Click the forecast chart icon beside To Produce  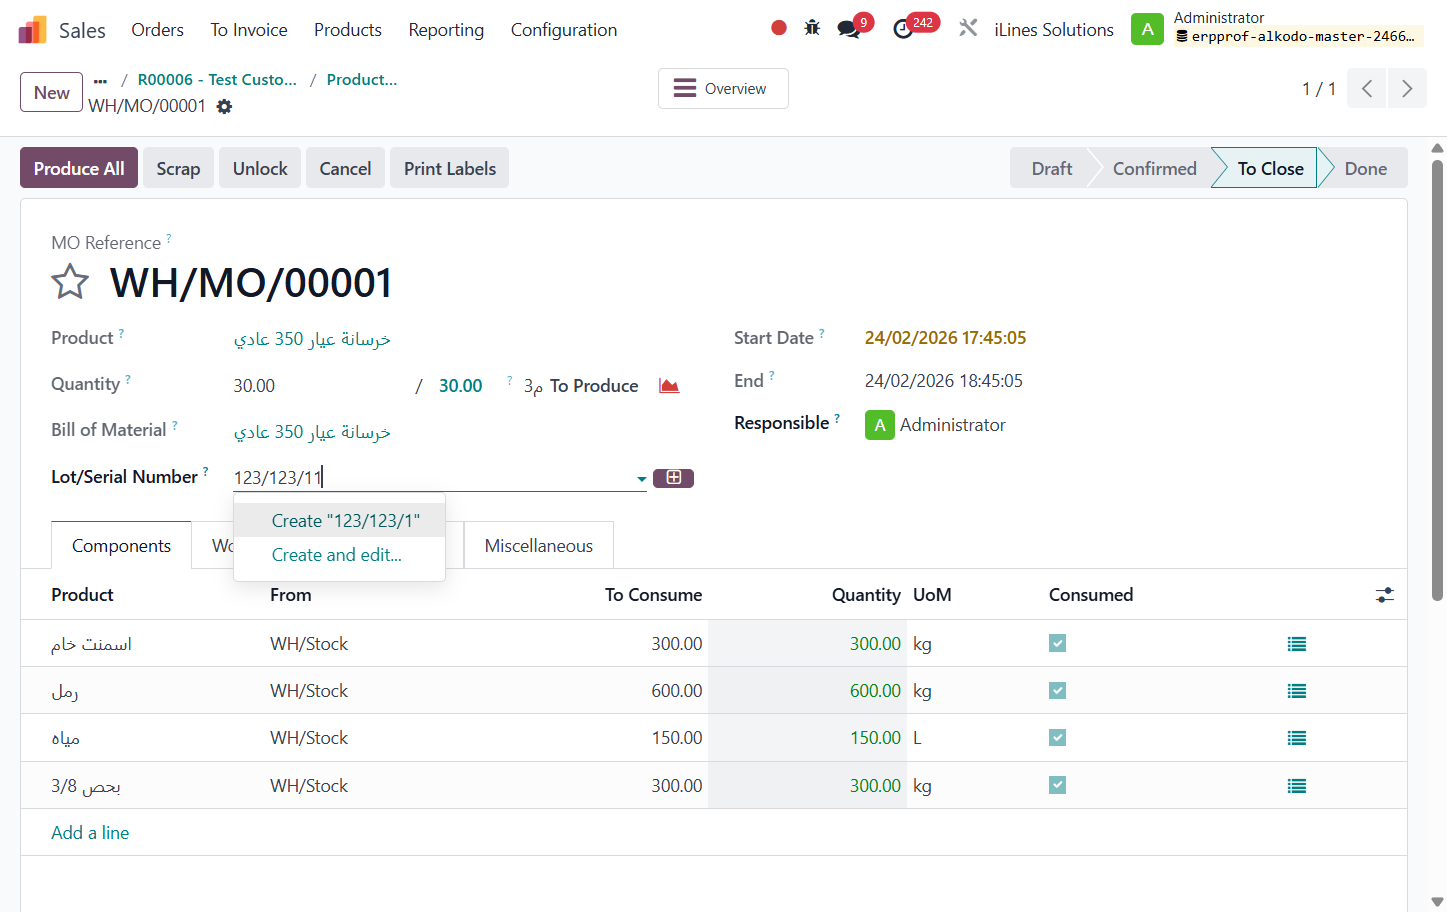[x=669, y=386]
